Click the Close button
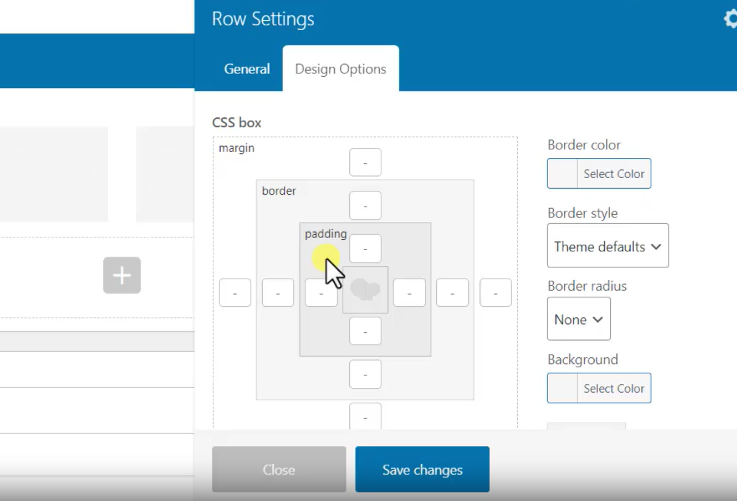Screen dimensions: 737x501 pyautogui.click(x=279, y=470)
